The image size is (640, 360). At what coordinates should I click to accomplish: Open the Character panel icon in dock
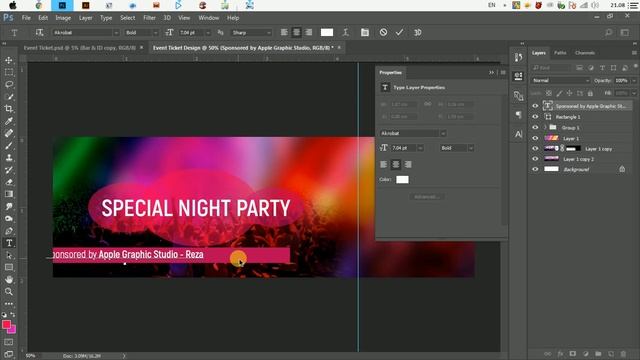tap(518, 134)
